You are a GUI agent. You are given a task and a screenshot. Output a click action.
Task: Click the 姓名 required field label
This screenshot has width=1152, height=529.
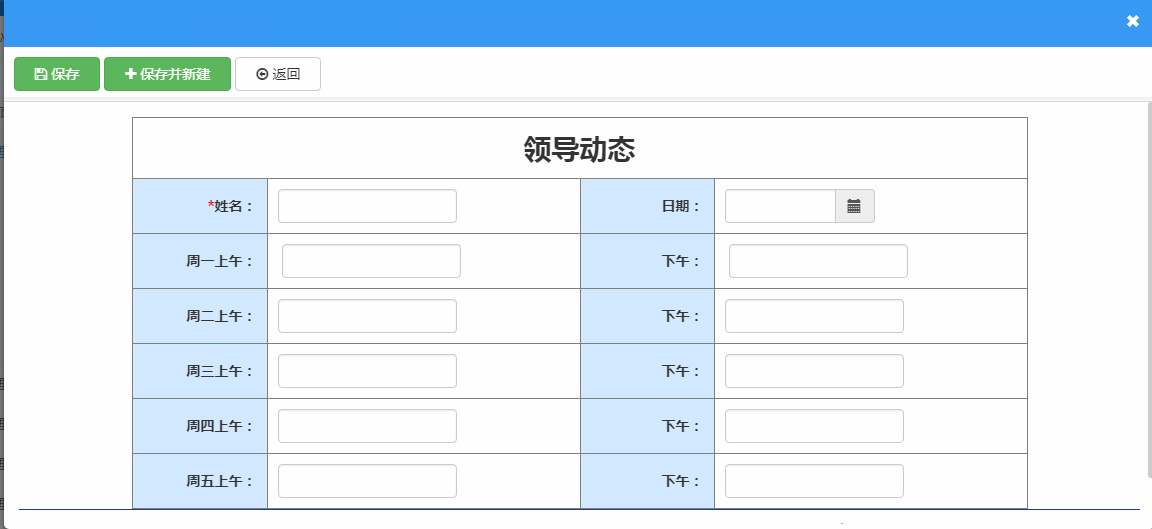click(x=231, y=206)
